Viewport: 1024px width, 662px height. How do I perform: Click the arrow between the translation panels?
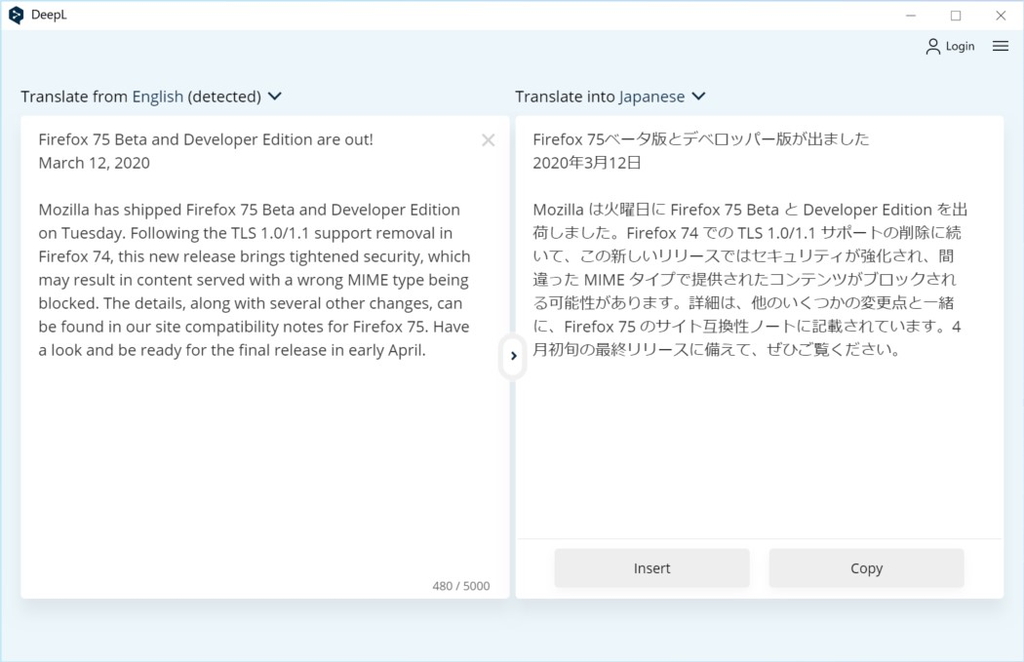pyautogui.click(x=513, y=356)
